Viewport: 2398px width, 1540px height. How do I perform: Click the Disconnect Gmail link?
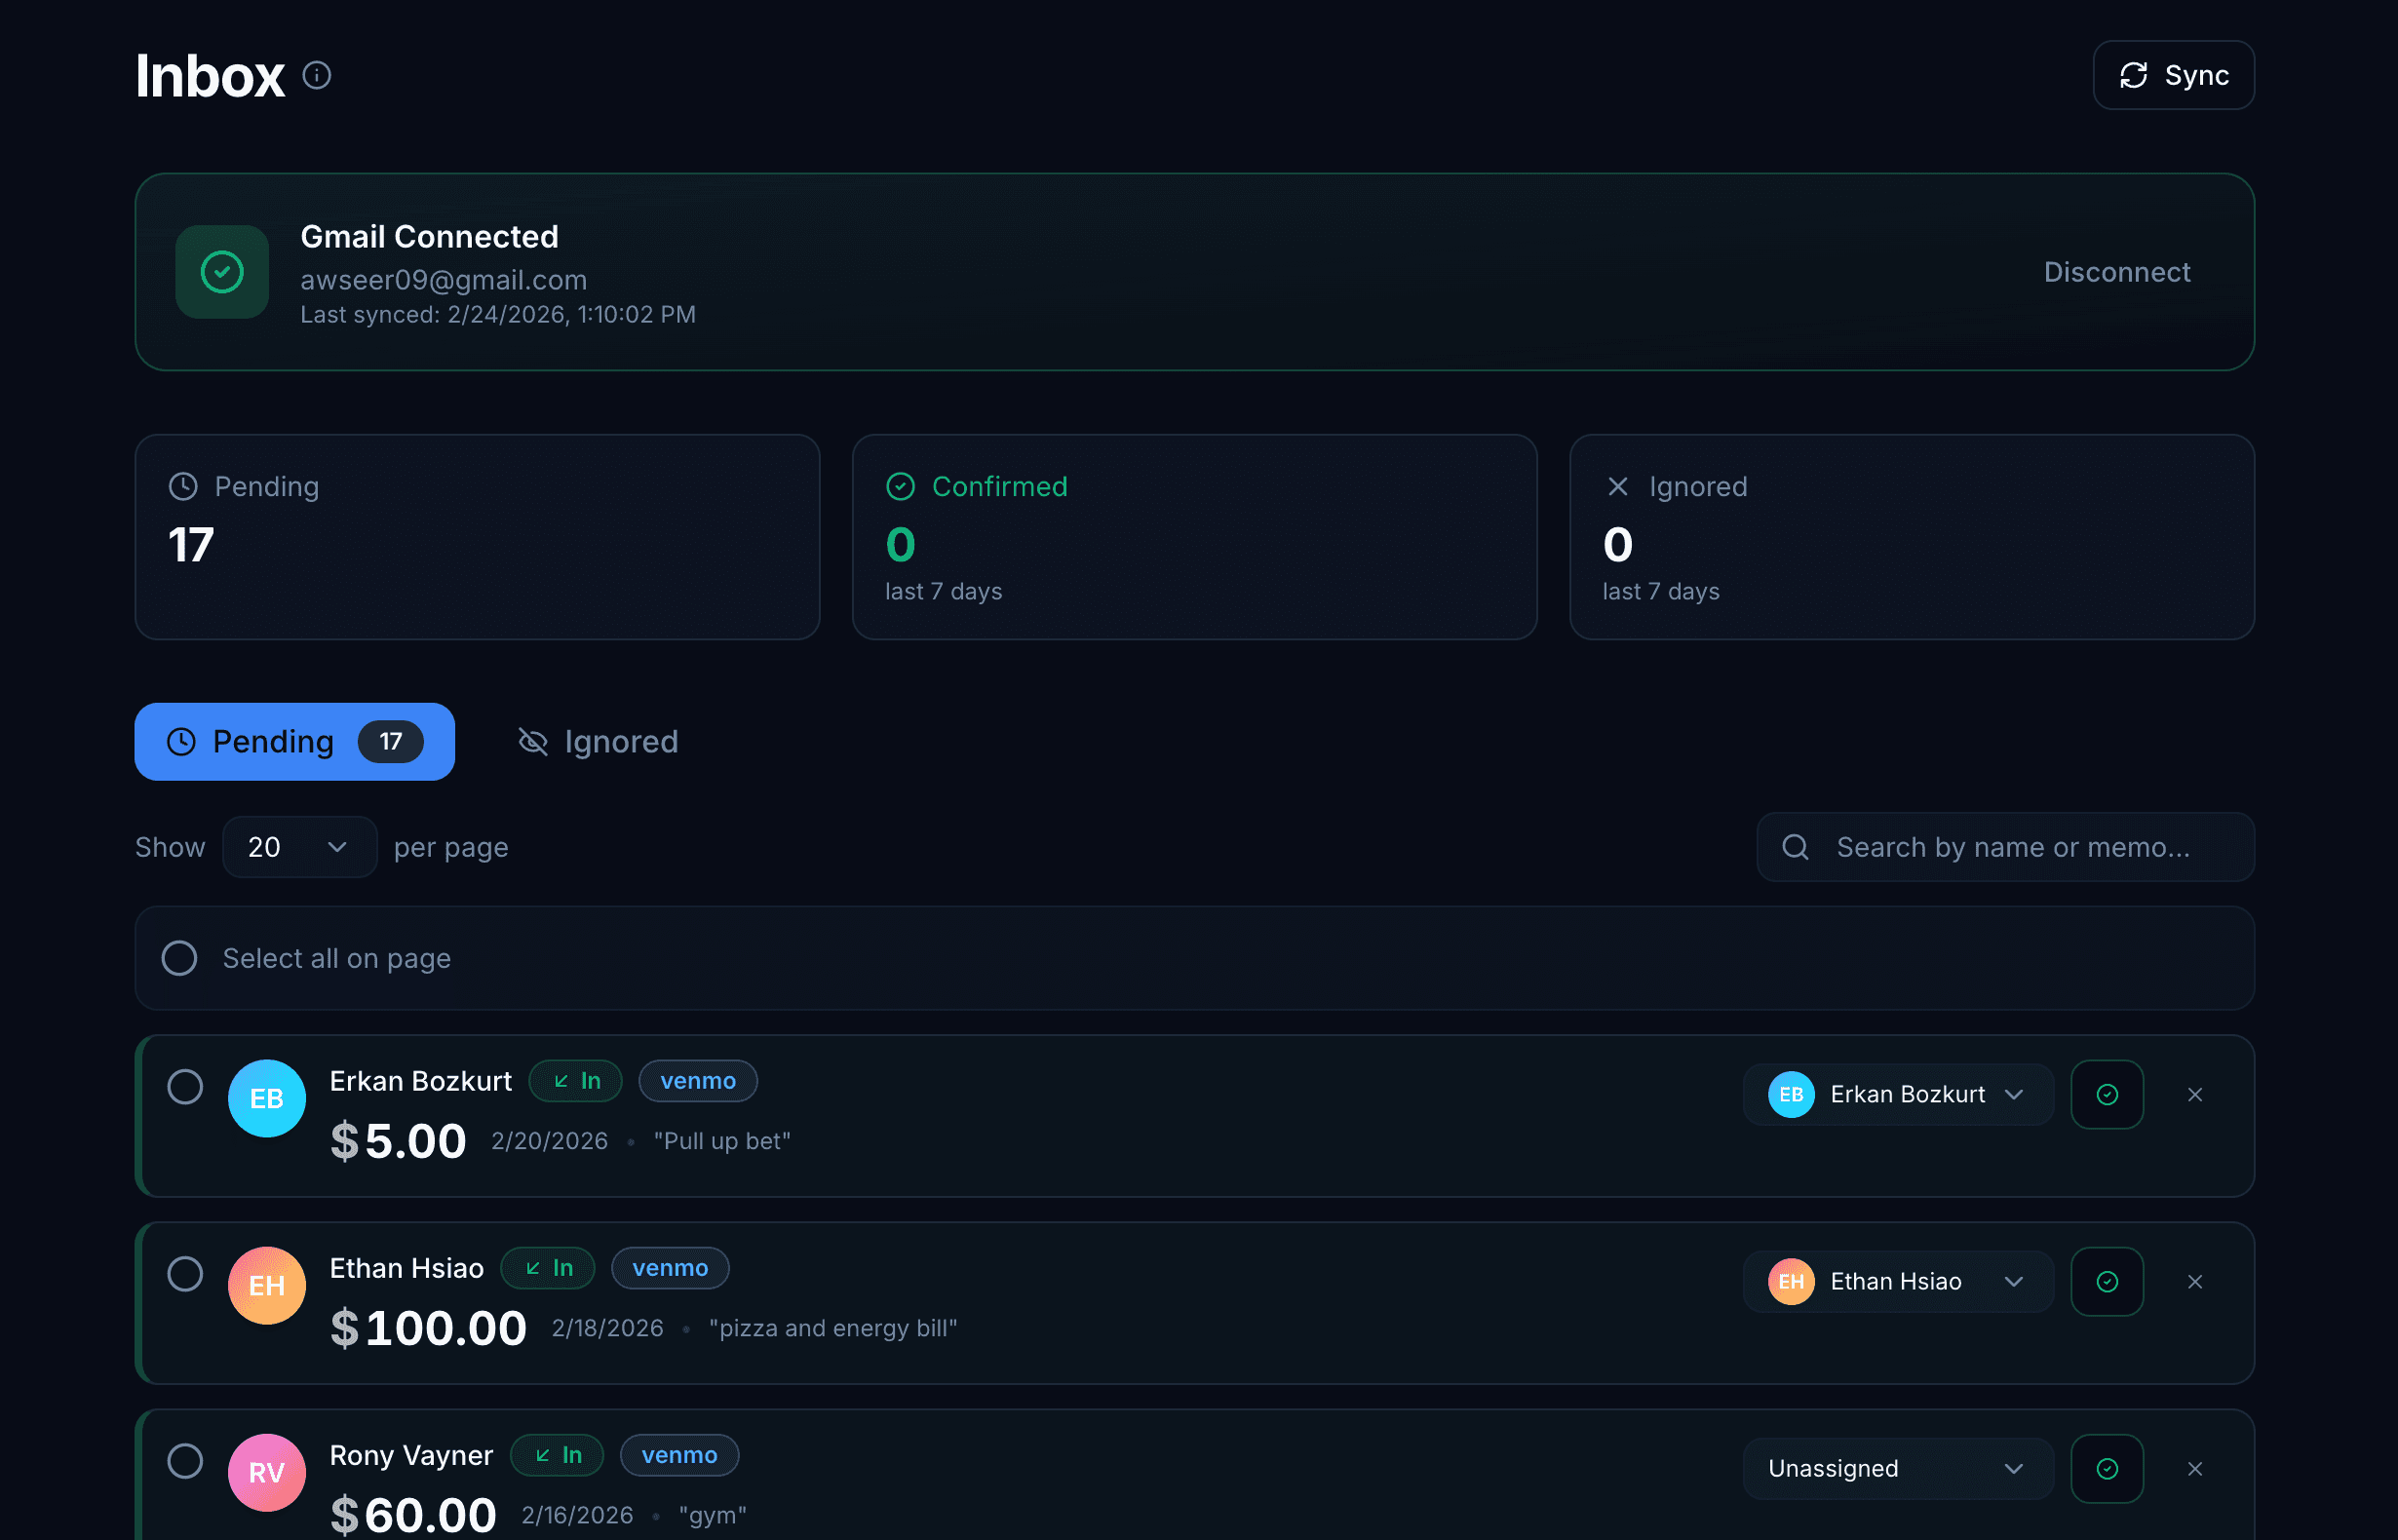point(2116,272)
